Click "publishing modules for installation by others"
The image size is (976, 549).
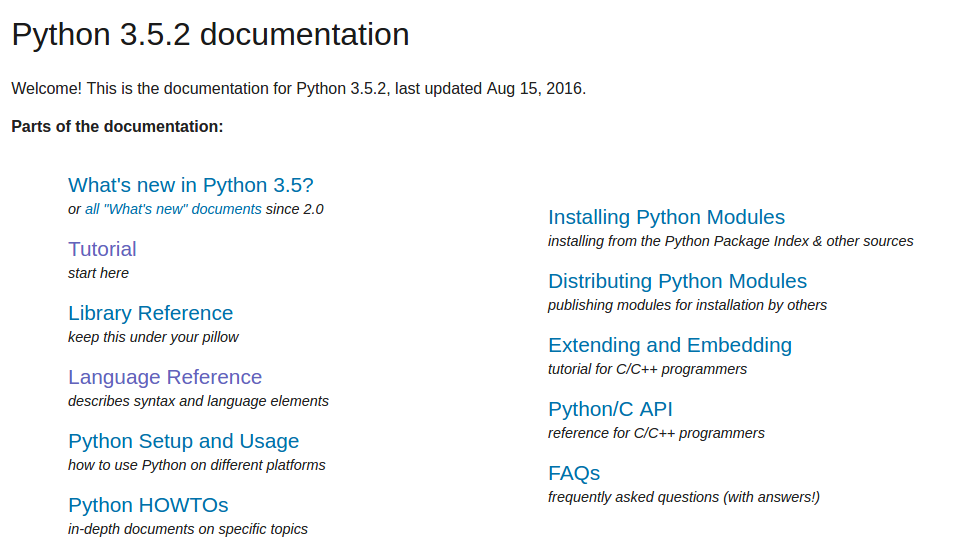pos(687,306)
